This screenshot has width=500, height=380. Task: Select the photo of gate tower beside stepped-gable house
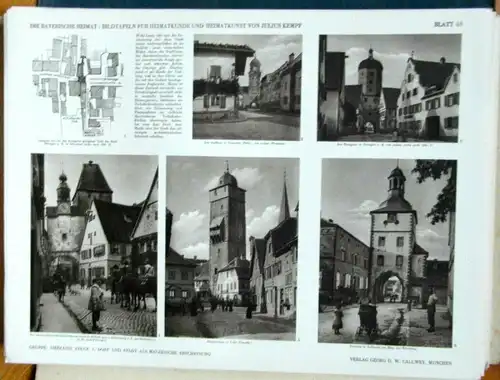[x=389, y=88]
